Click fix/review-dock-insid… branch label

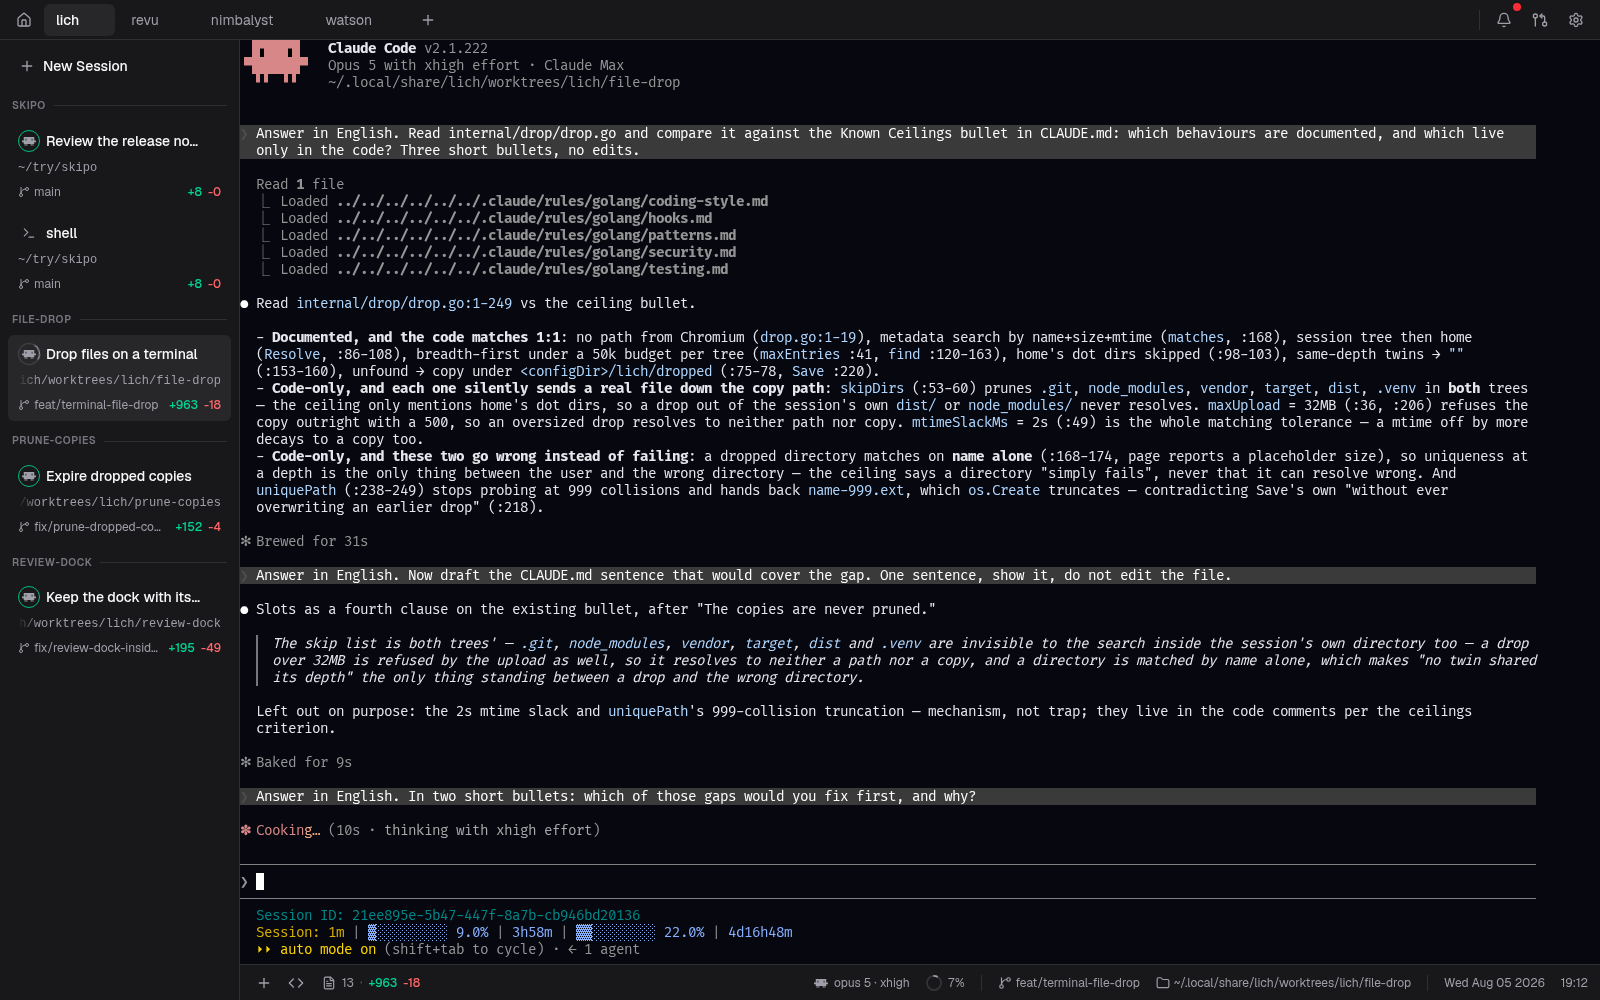[96, 648]
